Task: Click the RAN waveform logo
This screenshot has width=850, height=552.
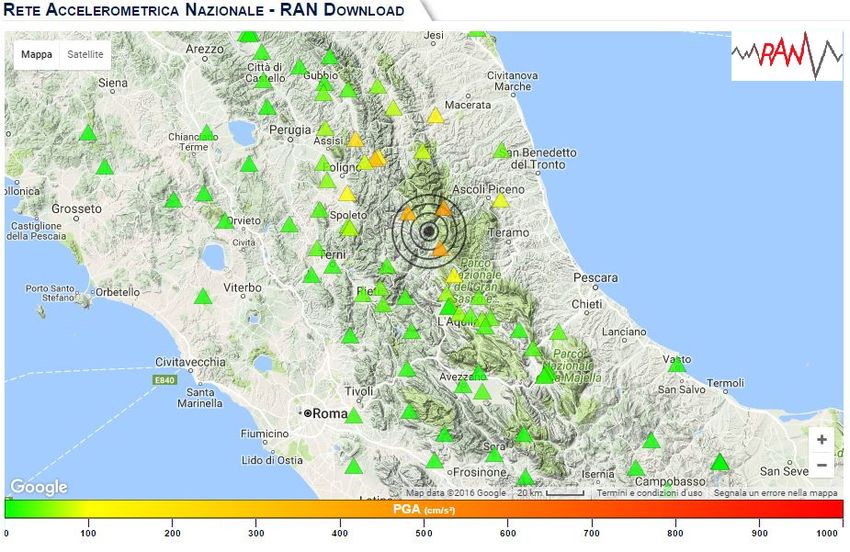Action: [x=786, y=55]
